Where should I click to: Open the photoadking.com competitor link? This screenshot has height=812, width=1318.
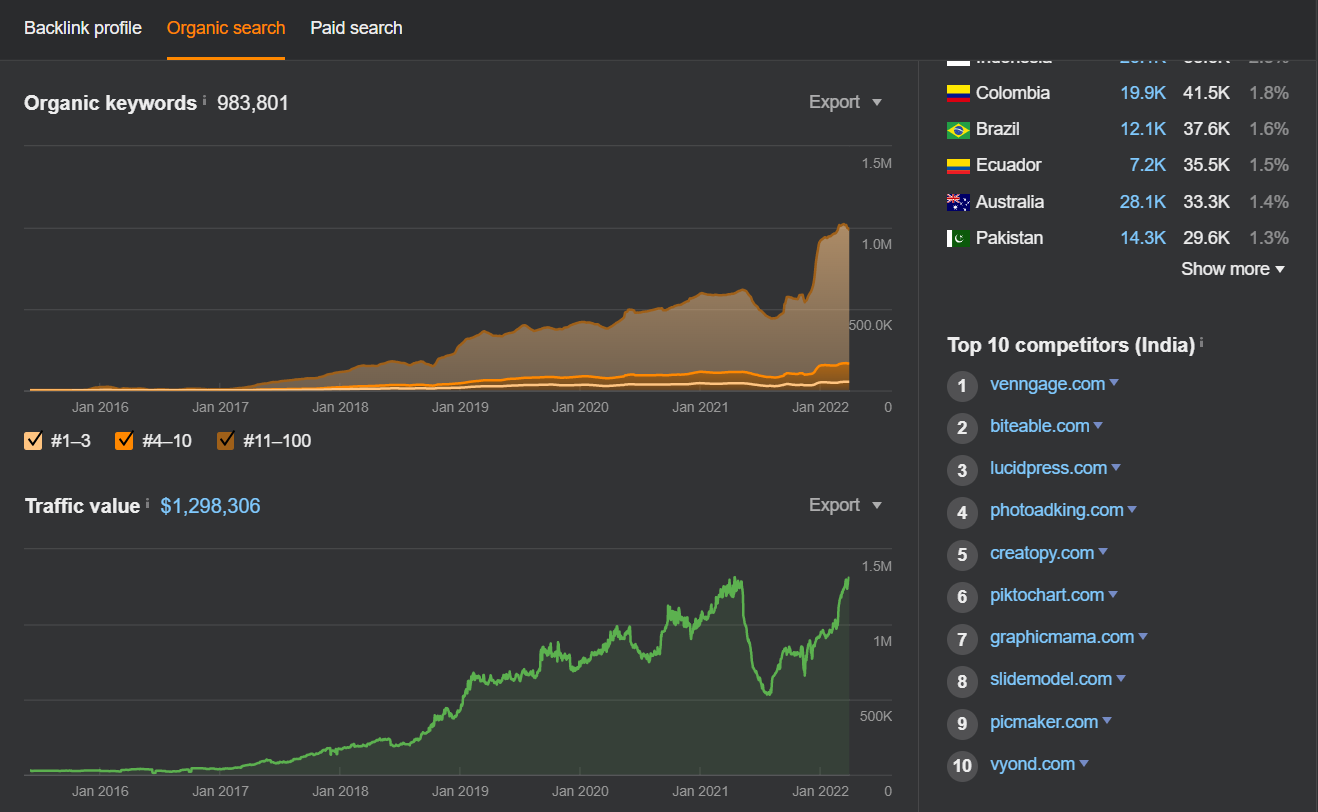click(1056, 510)
